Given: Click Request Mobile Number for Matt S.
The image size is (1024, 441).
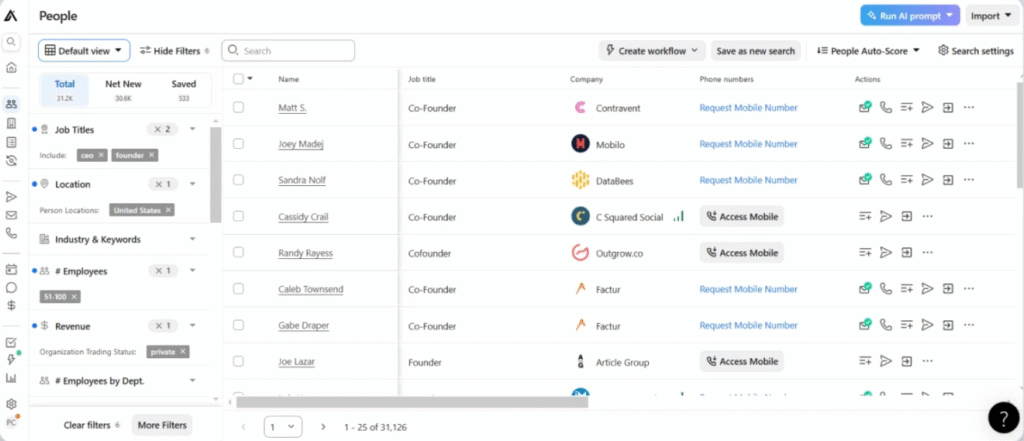Looking at the screenshot, I should 748,108.
